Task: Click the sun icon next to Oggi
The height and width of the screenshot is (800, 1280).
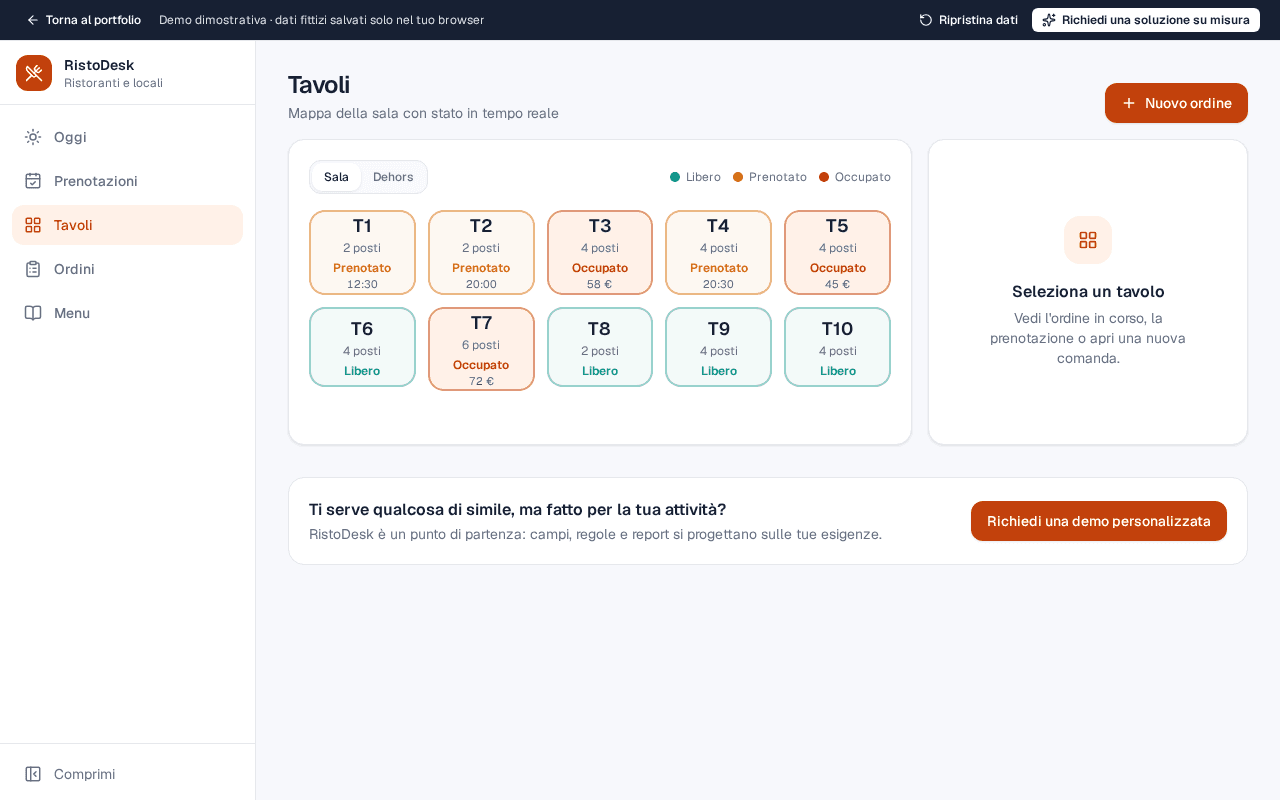Action: (33, 137)
